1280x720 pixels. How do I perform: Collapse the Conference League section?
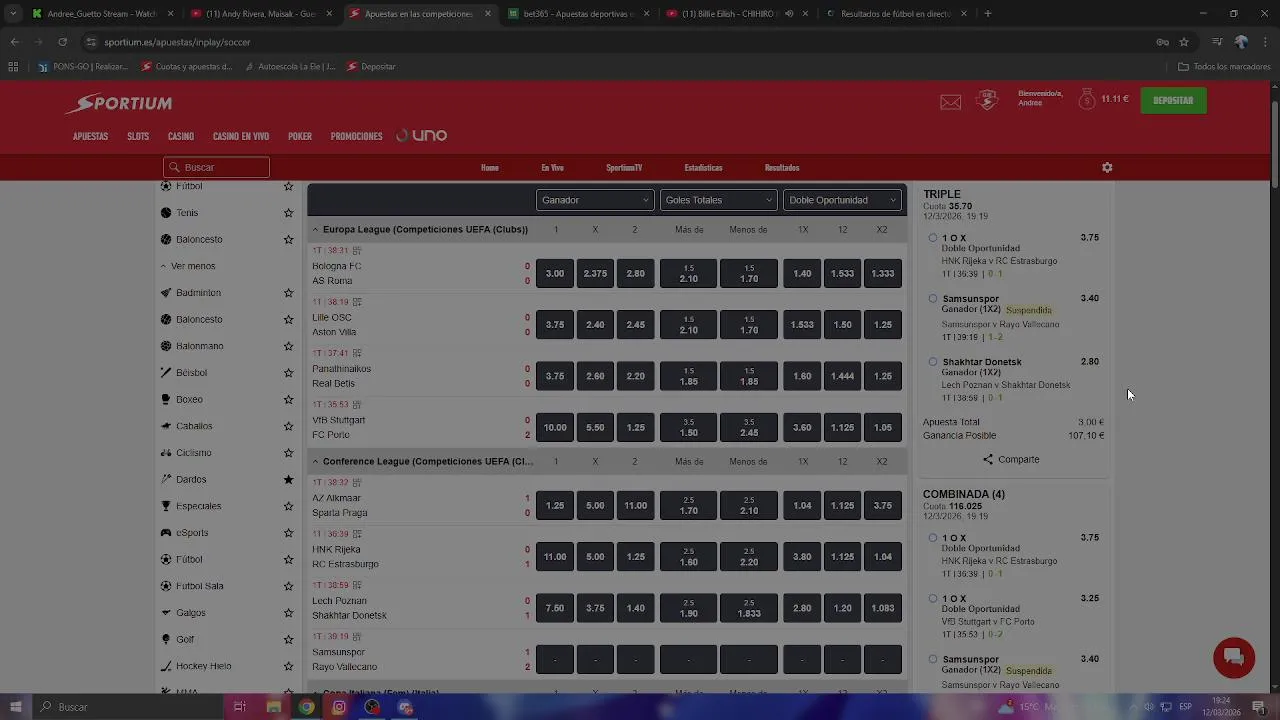(315, 462)
